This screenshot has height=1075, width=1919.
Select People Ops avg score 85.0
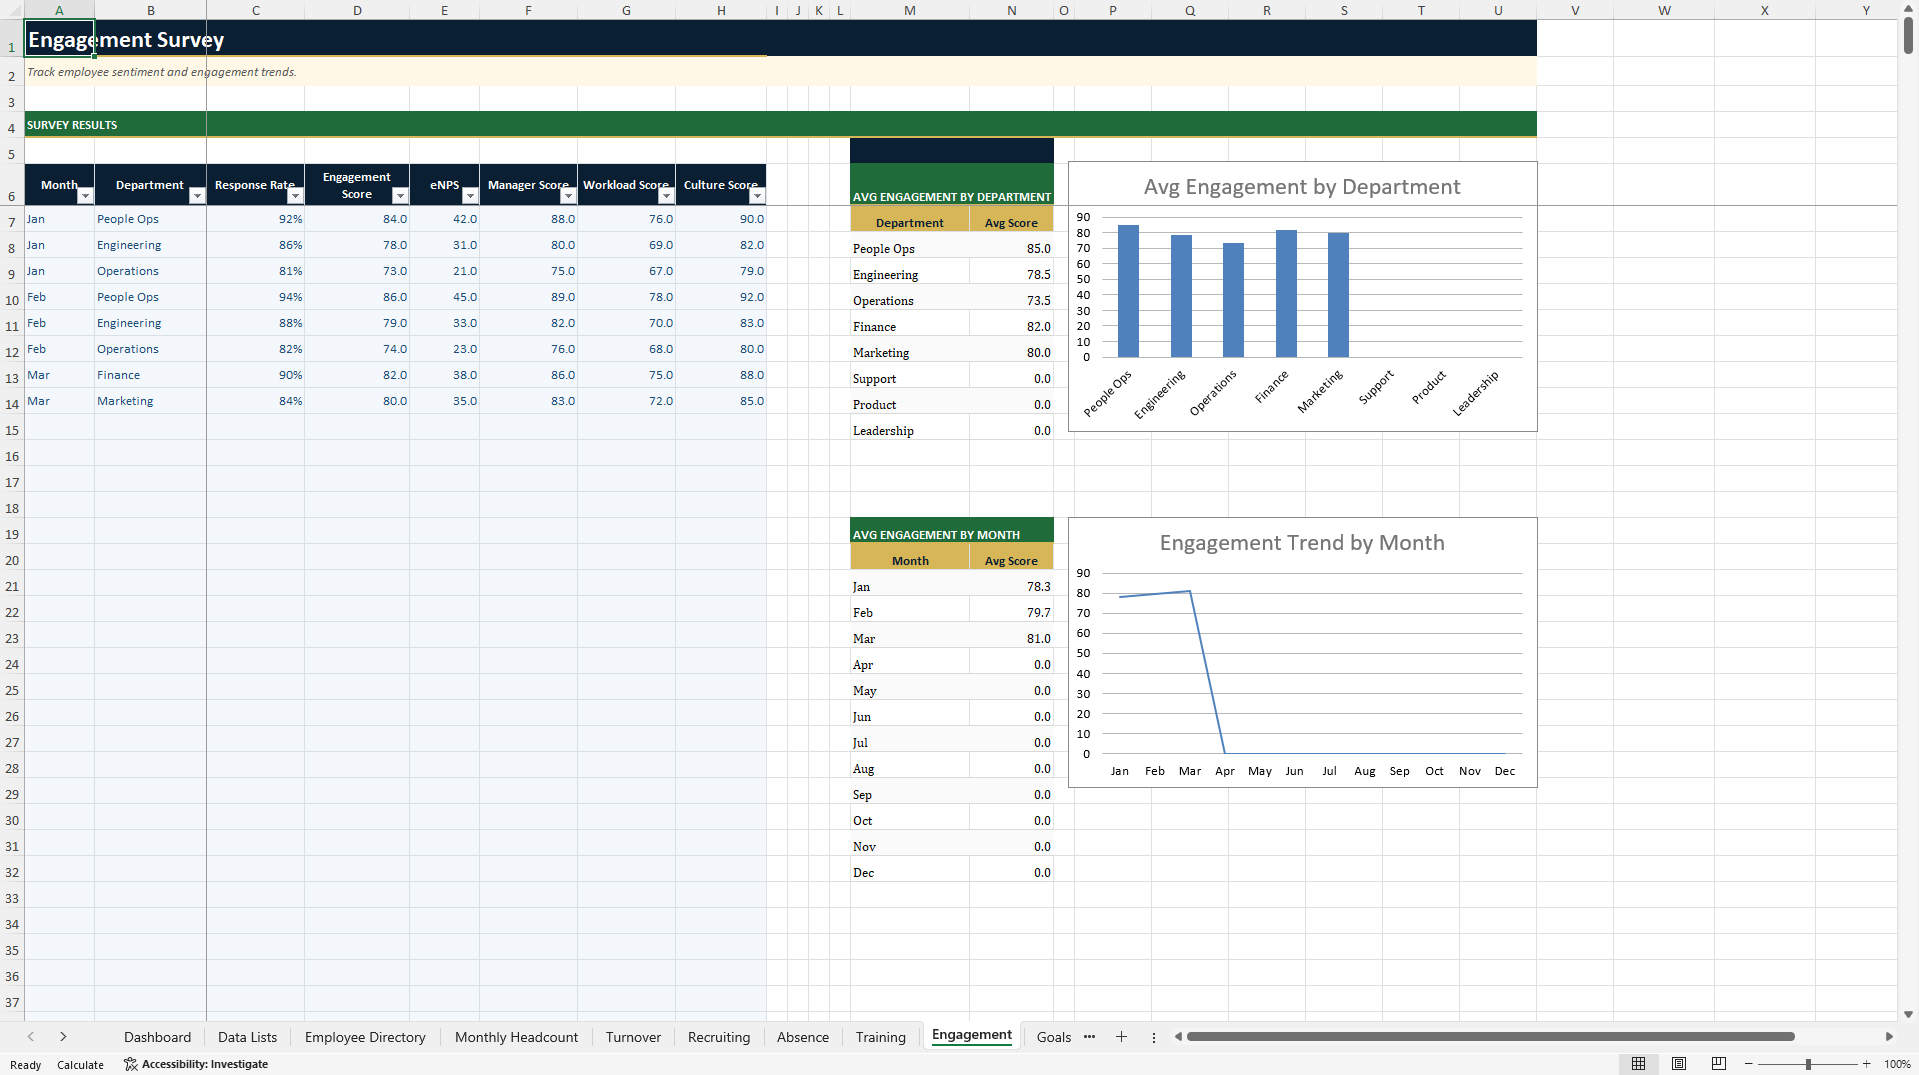click(1011, 249)
